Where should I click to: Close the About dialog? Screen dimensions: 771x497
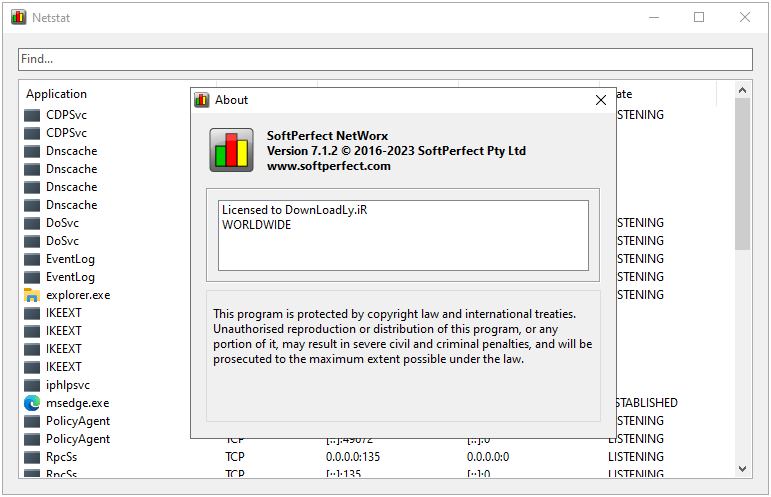600,100
